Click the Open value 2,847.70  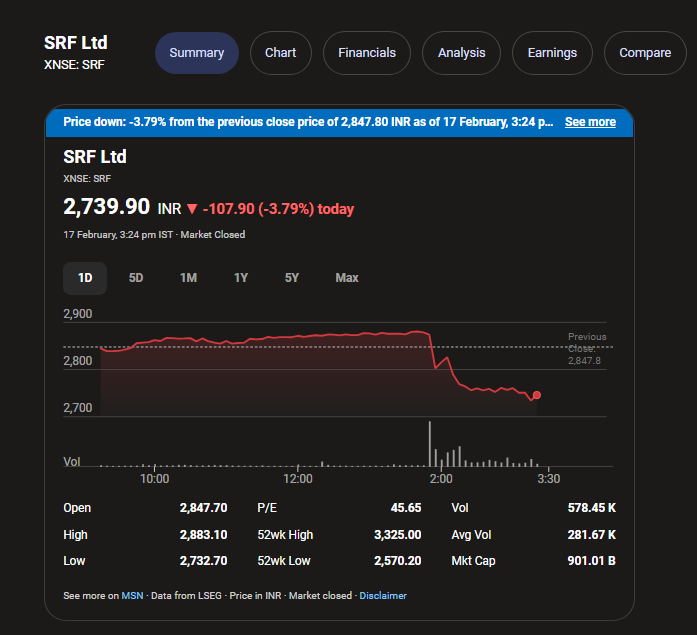(x=203, y=508)
